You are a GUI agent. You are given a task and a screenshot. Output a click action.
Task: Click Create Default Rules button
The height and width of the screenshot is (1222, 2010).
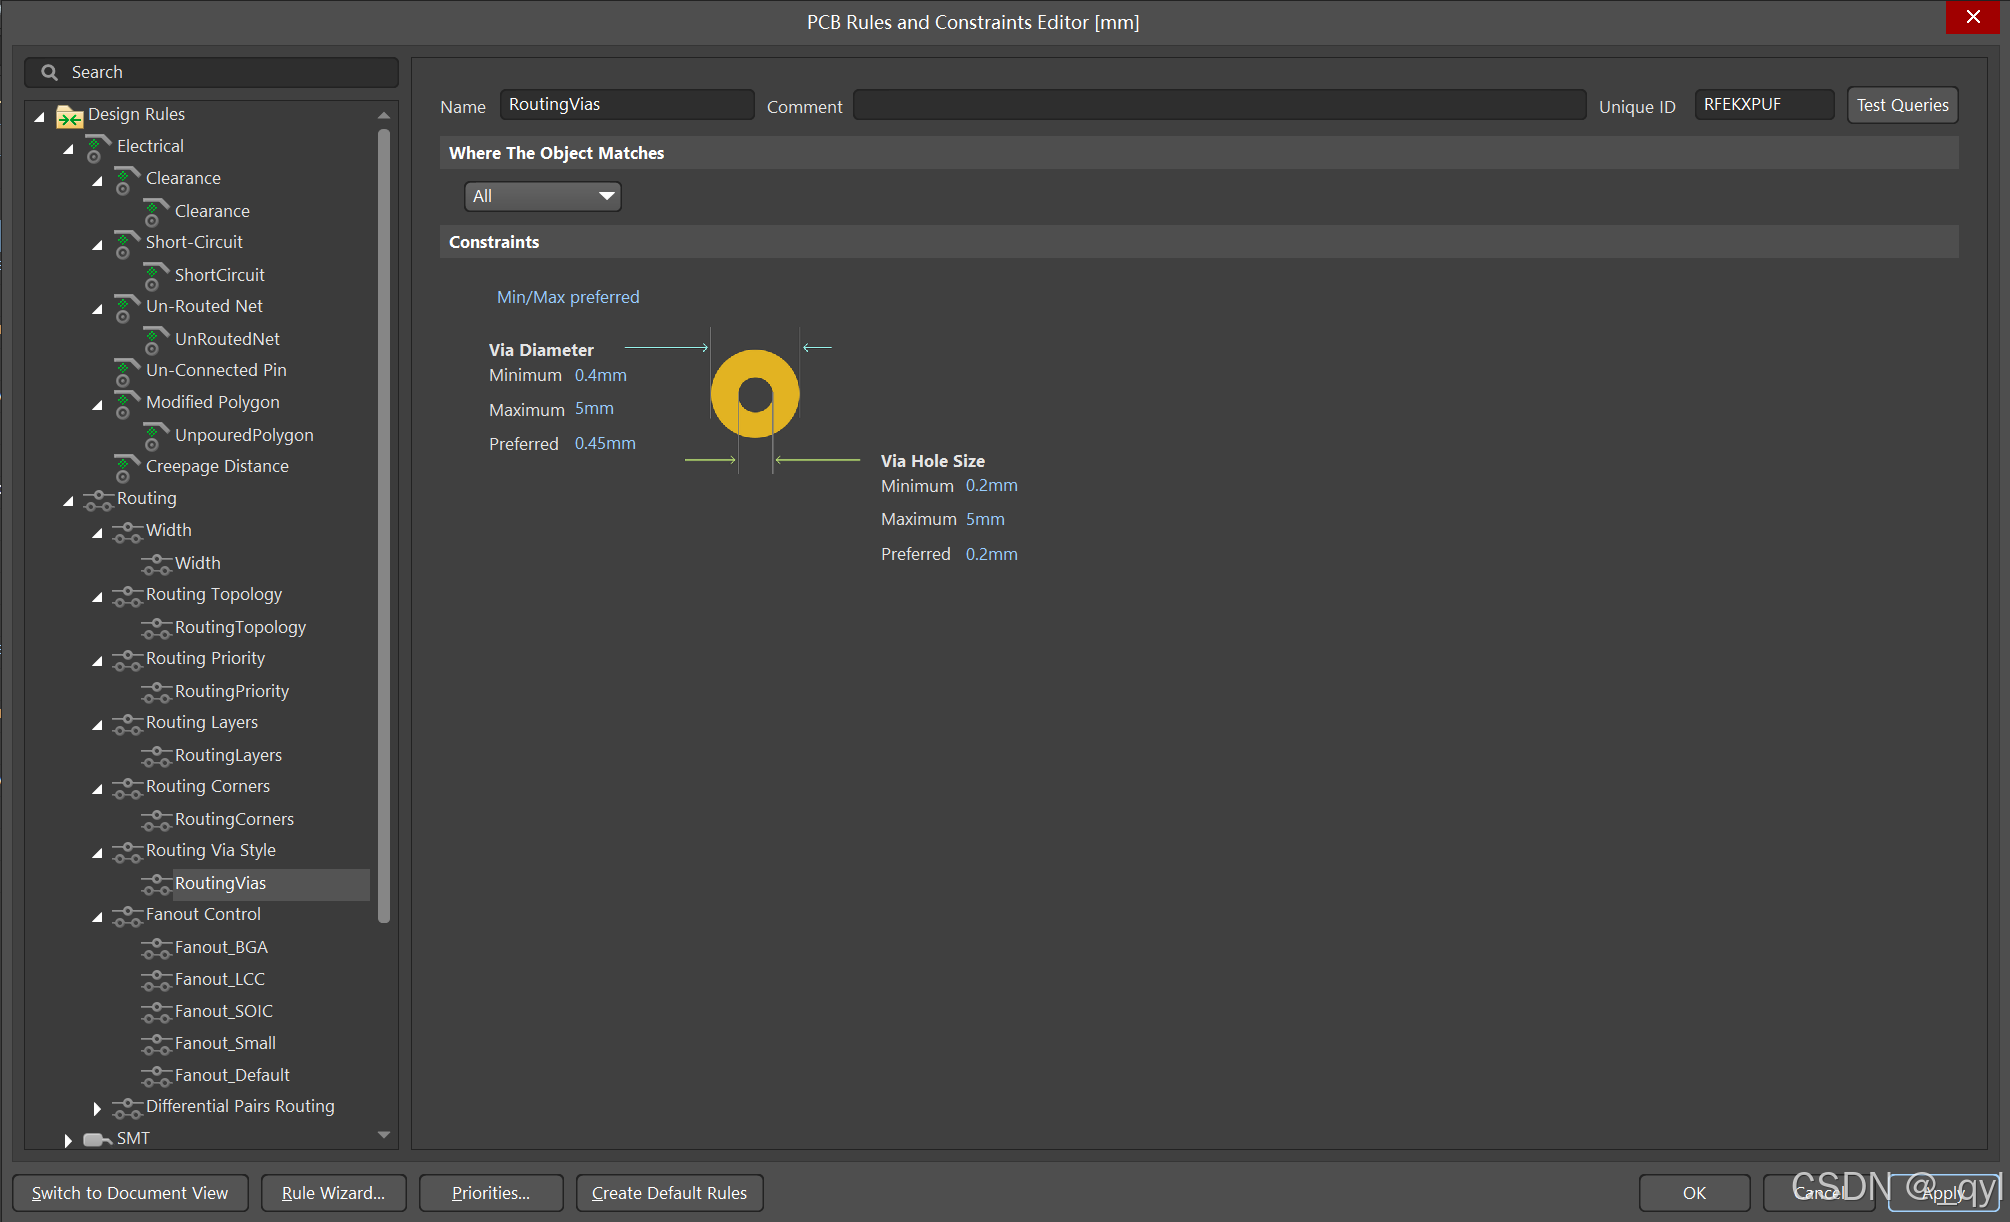tap(669, 1193)
